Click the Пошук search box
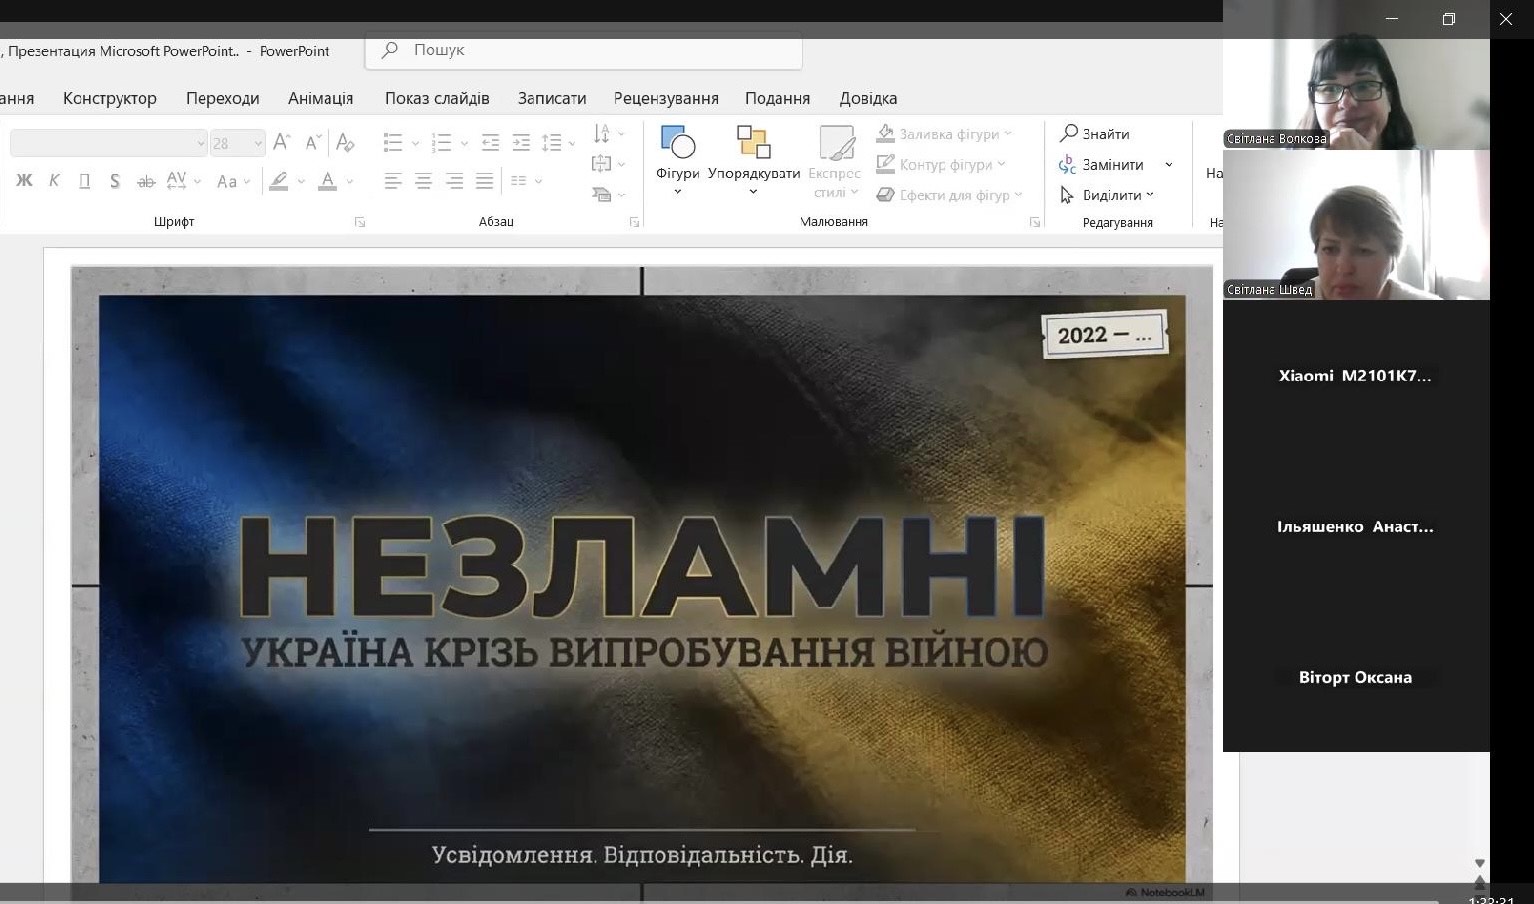This screenshot has height=904, width=1534. click(x=583, y=50)
